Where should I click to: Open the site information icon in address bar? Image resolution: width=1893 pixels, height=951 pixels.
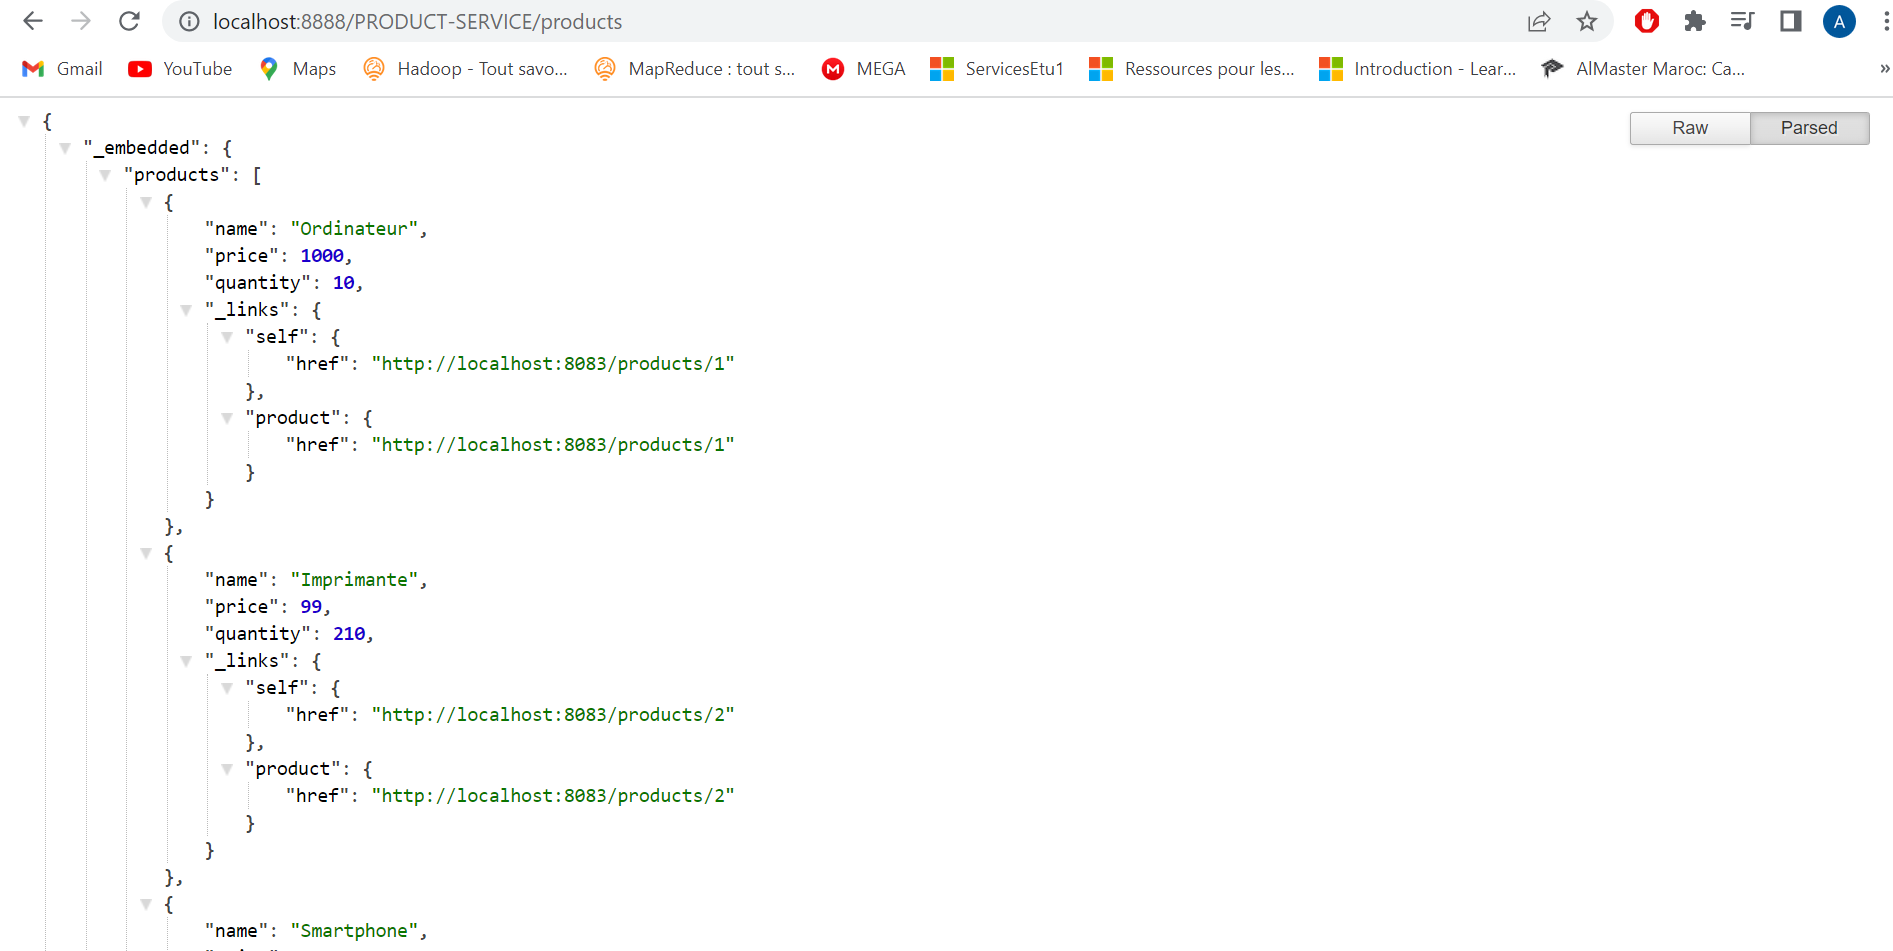[187, 21]
